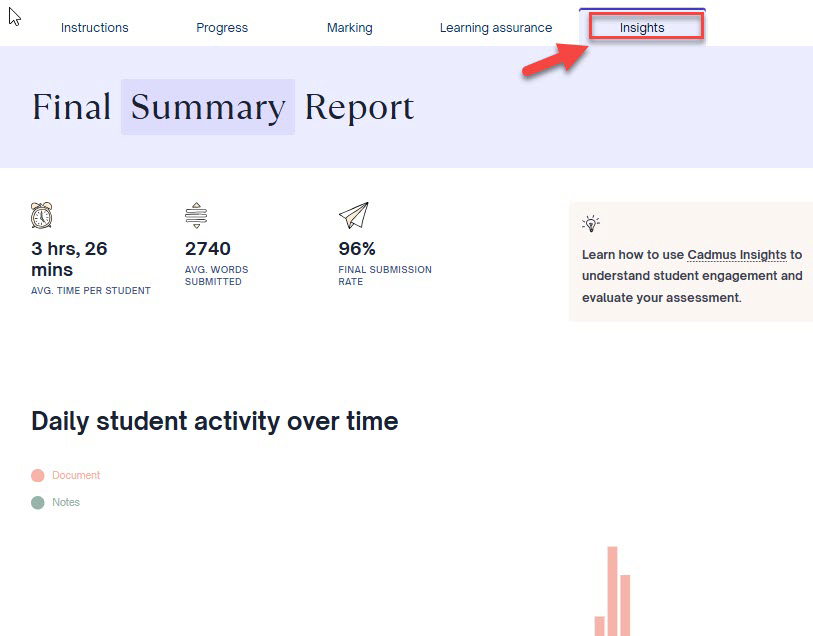Click the 3 hrs, 26 mins value
The image size is (813, 636).
pos(69,259)
